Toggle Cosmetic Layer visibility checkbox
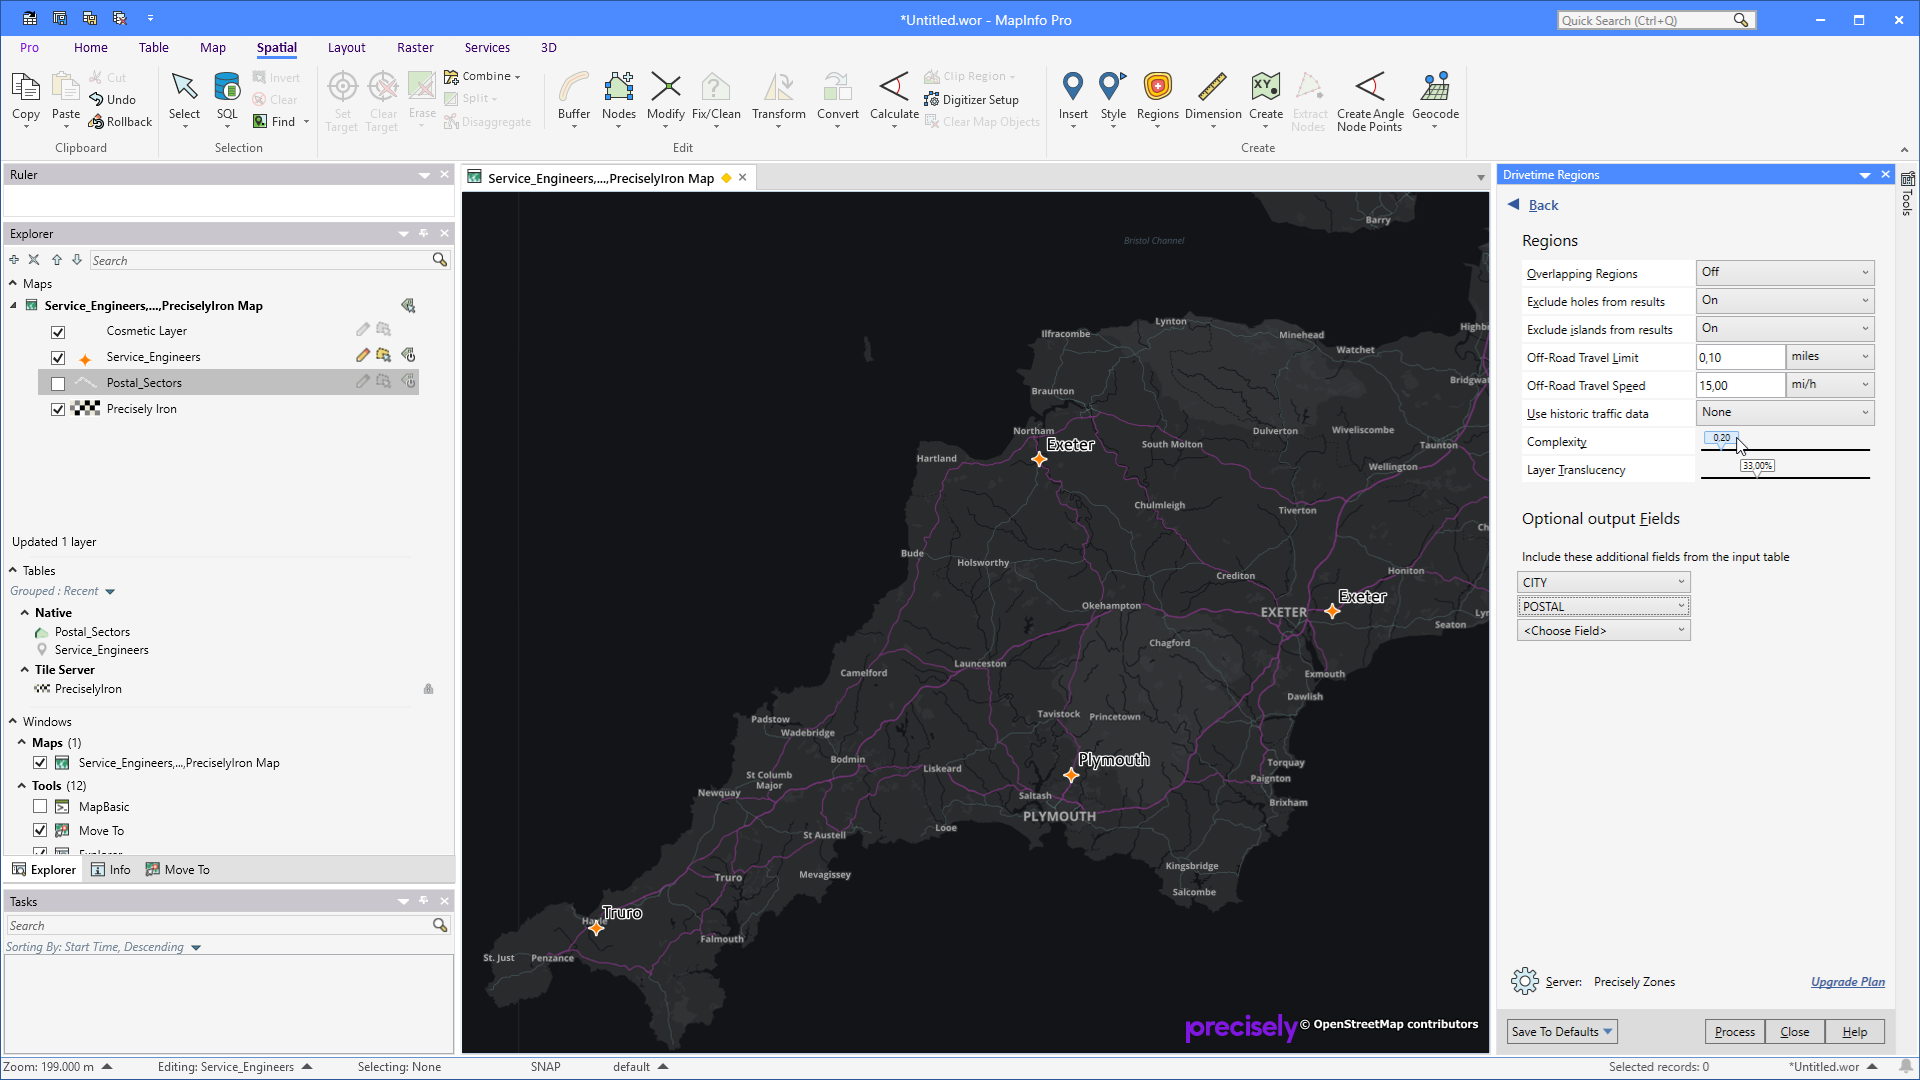The image size is (1920, 1080). [x=58, y=332]
